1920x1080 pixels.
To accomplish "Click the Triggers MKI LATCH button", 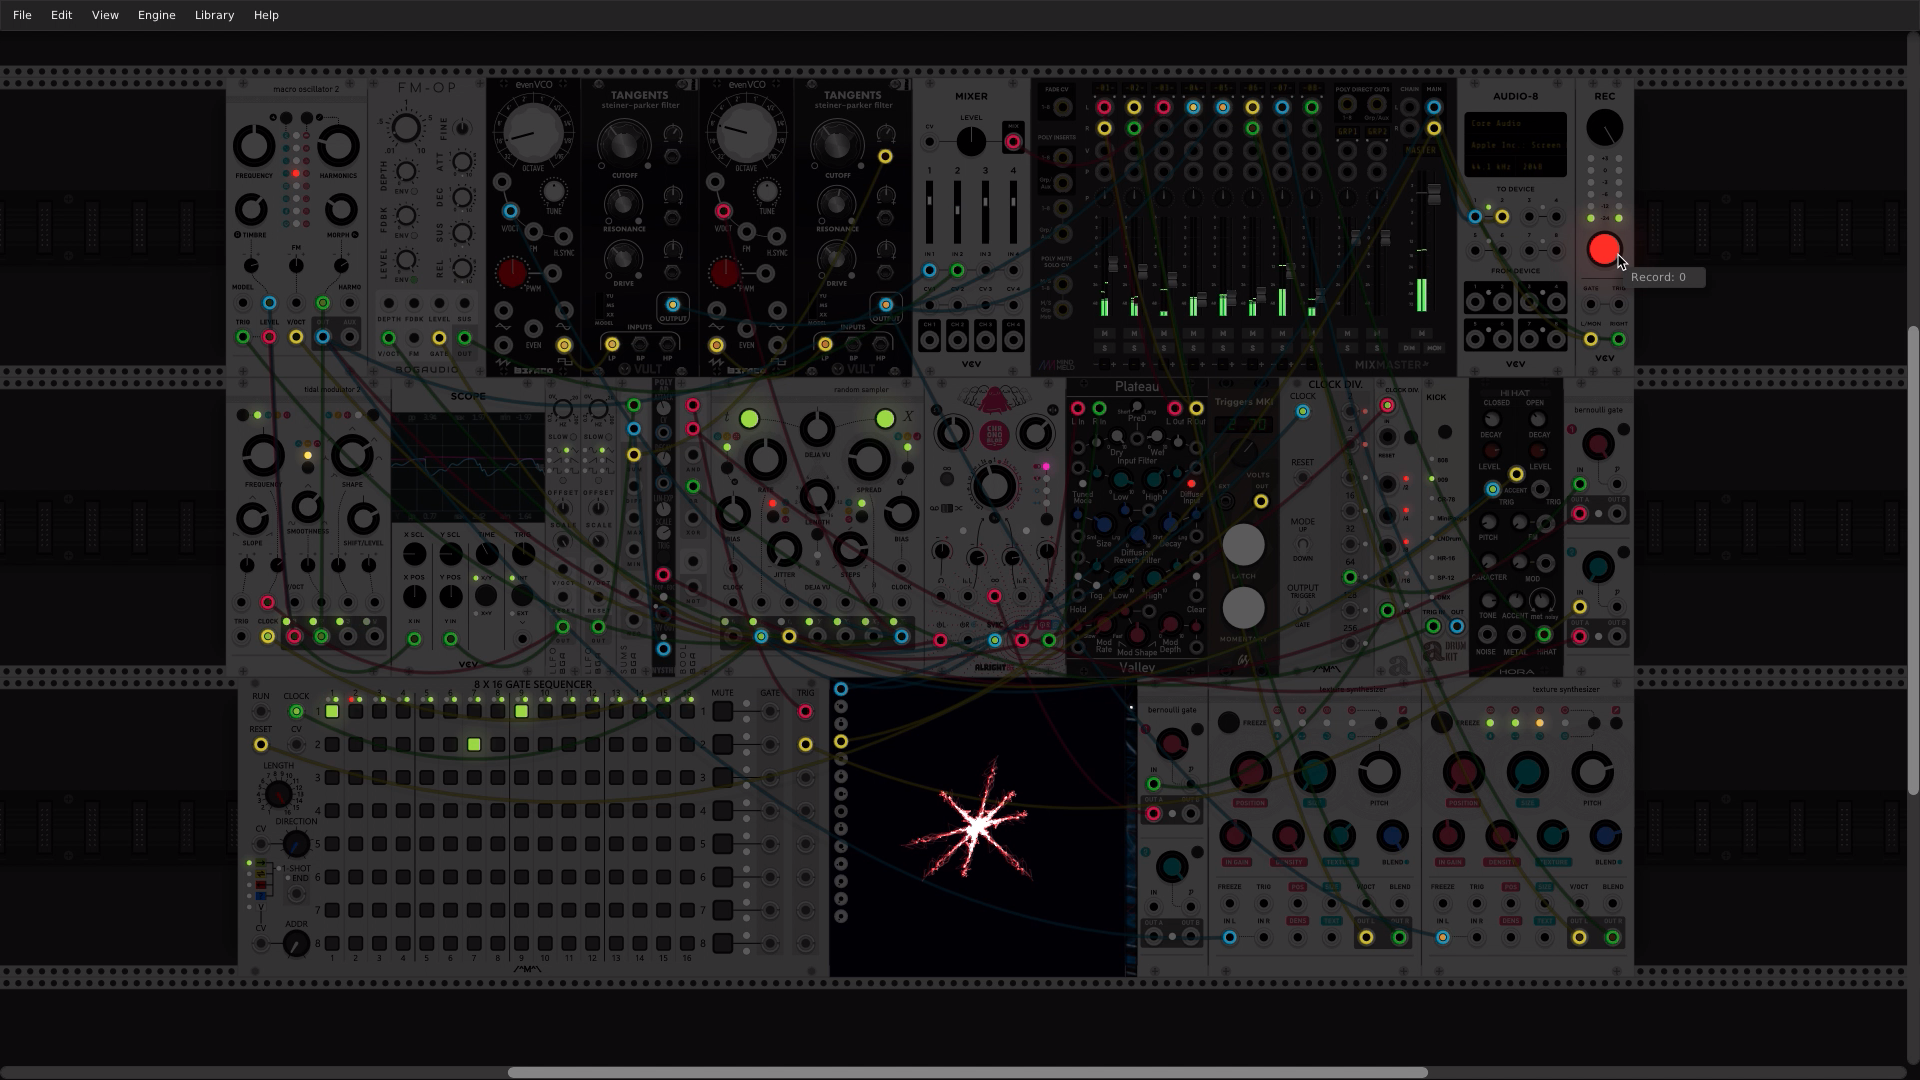I will (x=1243, y=545).
